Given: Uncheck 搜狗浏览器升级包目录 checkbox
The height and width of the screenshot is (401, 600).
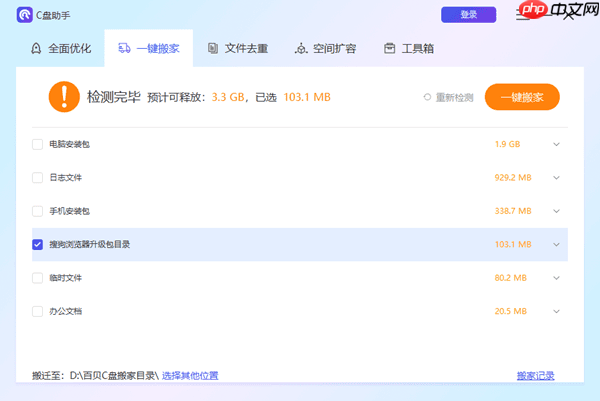Looking at the screenshot, I should click(x=38, y=244).
